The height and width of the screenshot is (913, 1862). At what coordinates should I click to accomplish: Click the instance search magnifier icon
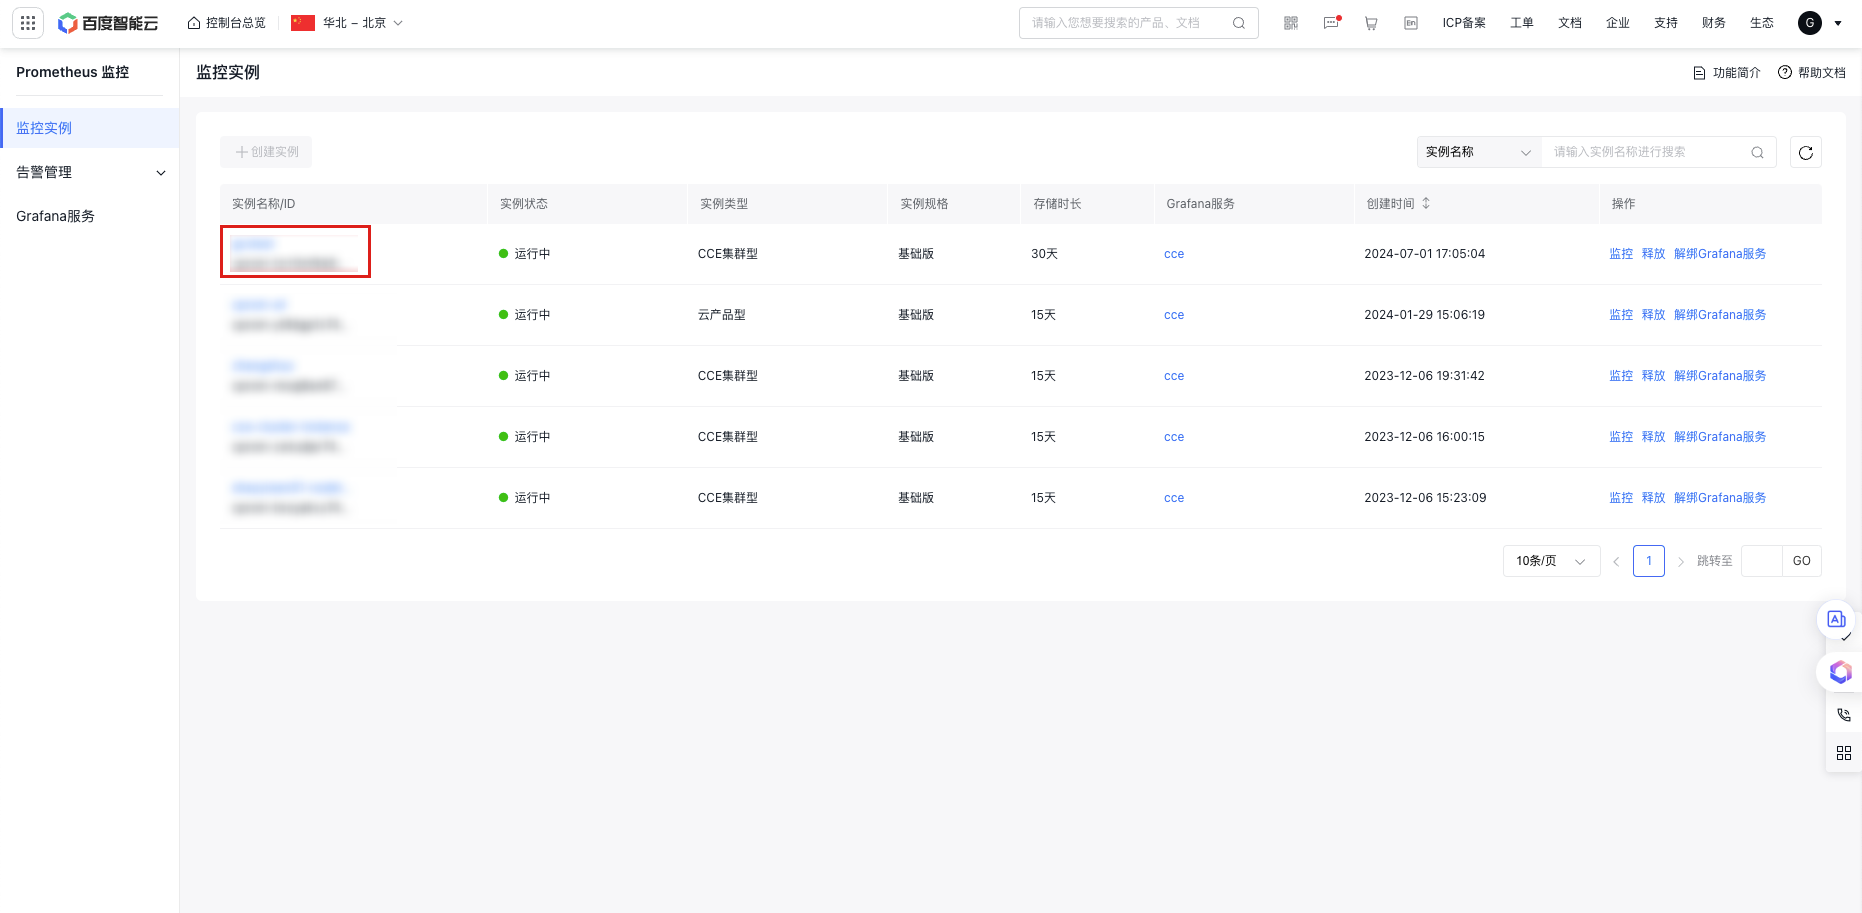tap(1757, 152)
